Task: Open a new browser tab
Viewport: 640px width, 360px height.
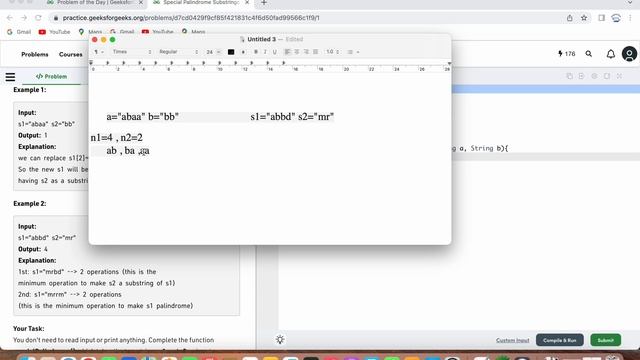Action: [264, 3]
